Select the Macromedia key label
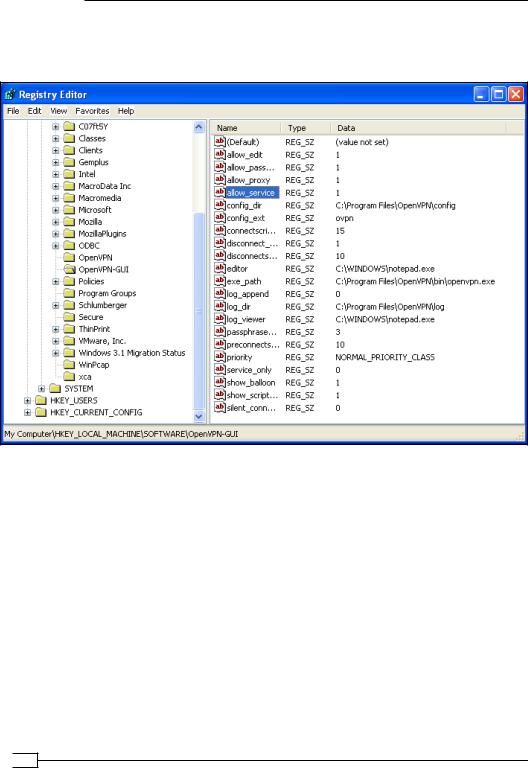 (x=99, y=198)
